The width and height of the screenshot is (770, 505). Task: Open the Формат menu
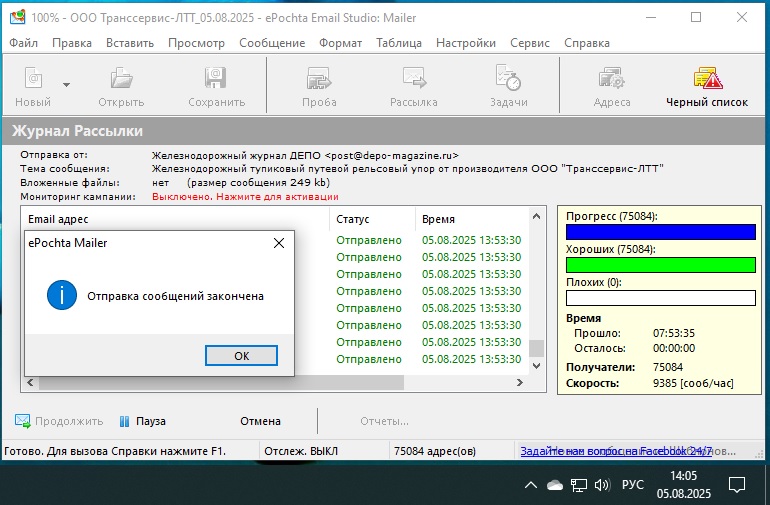[340, 43]
